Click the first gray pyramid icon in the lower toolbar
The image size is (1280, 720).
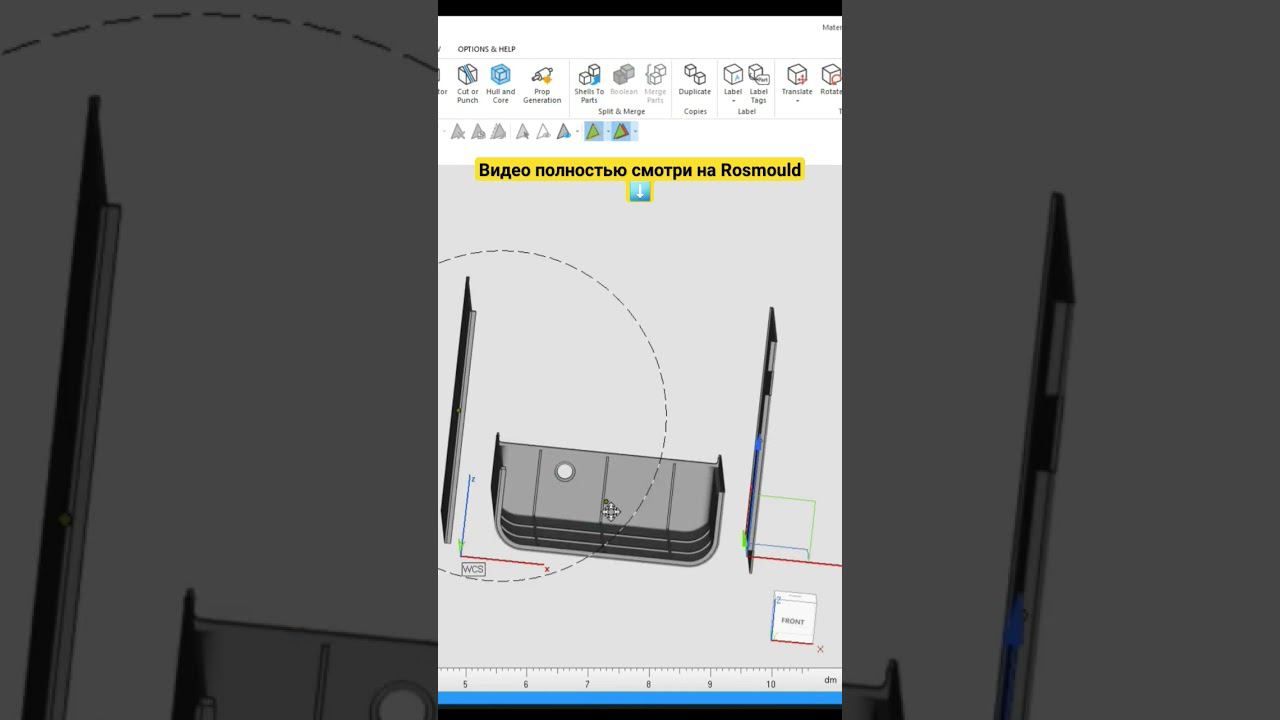point(458,131)
